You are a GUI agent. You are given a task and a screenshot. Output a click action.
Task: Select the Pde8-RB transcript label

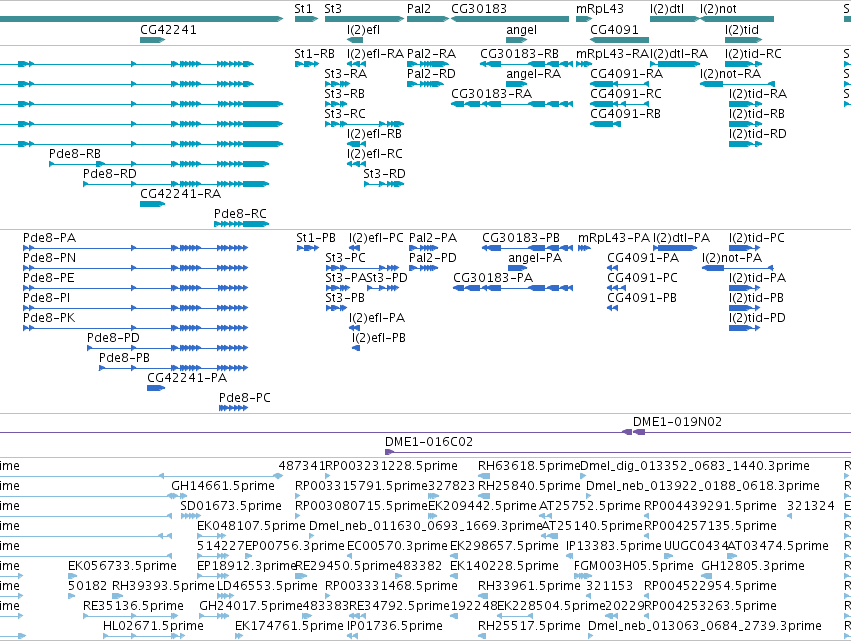point(75,154)
